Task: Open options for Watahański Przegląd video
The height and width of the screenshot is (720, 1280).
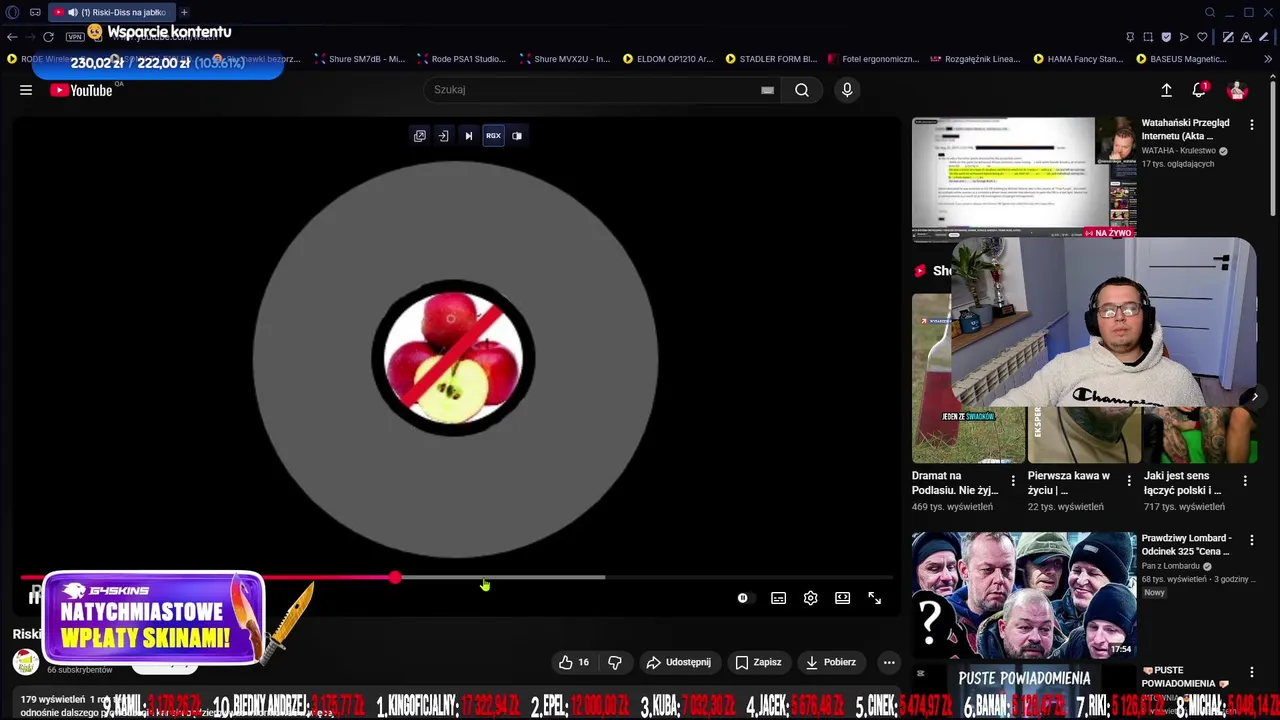Action: click(1251, 124)
